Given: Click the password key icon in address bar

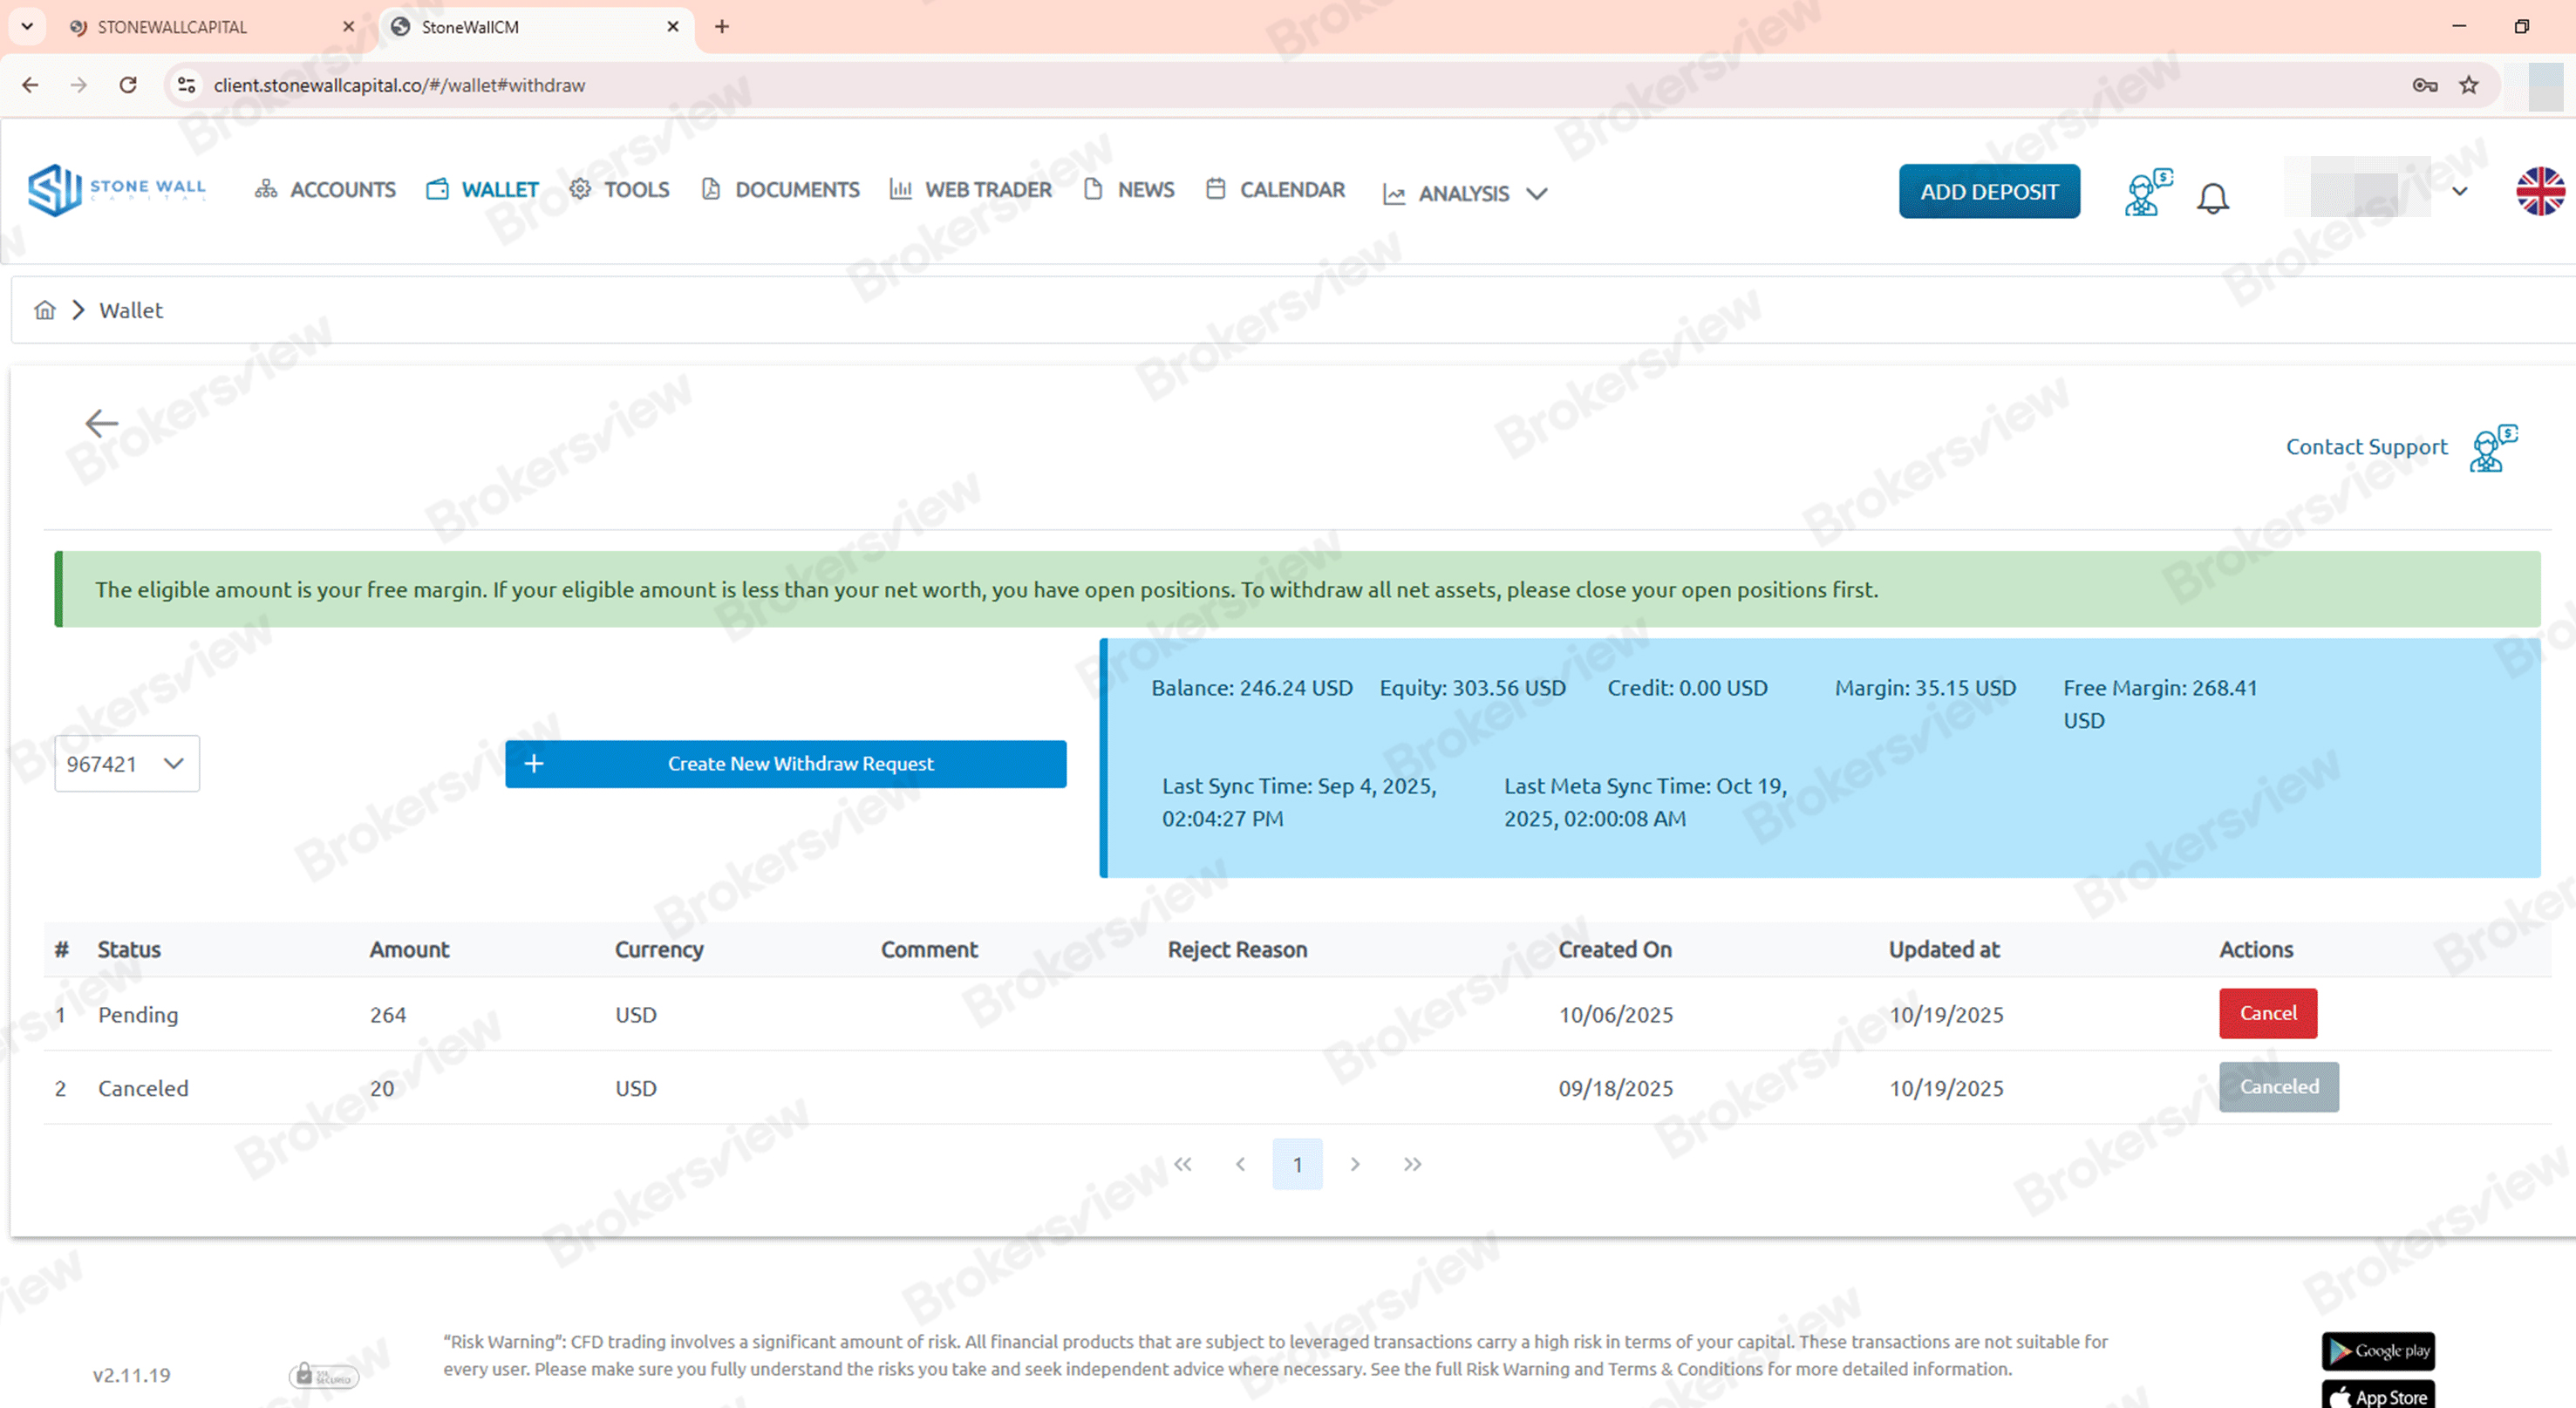Looking at the screenshot, I should tap(2424, 85).
